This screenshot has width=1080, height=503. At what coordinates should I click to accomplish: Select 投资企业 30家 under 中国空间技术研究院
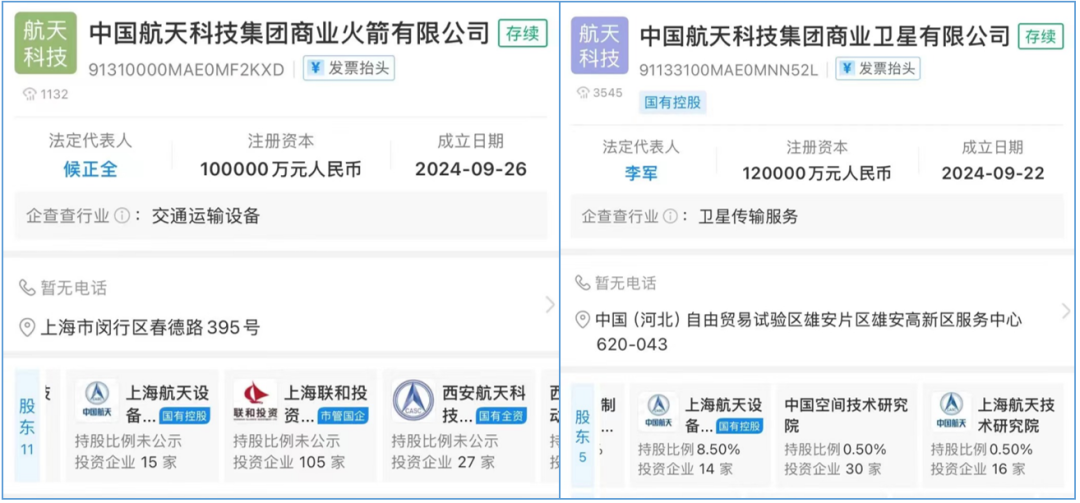[833, 469]
